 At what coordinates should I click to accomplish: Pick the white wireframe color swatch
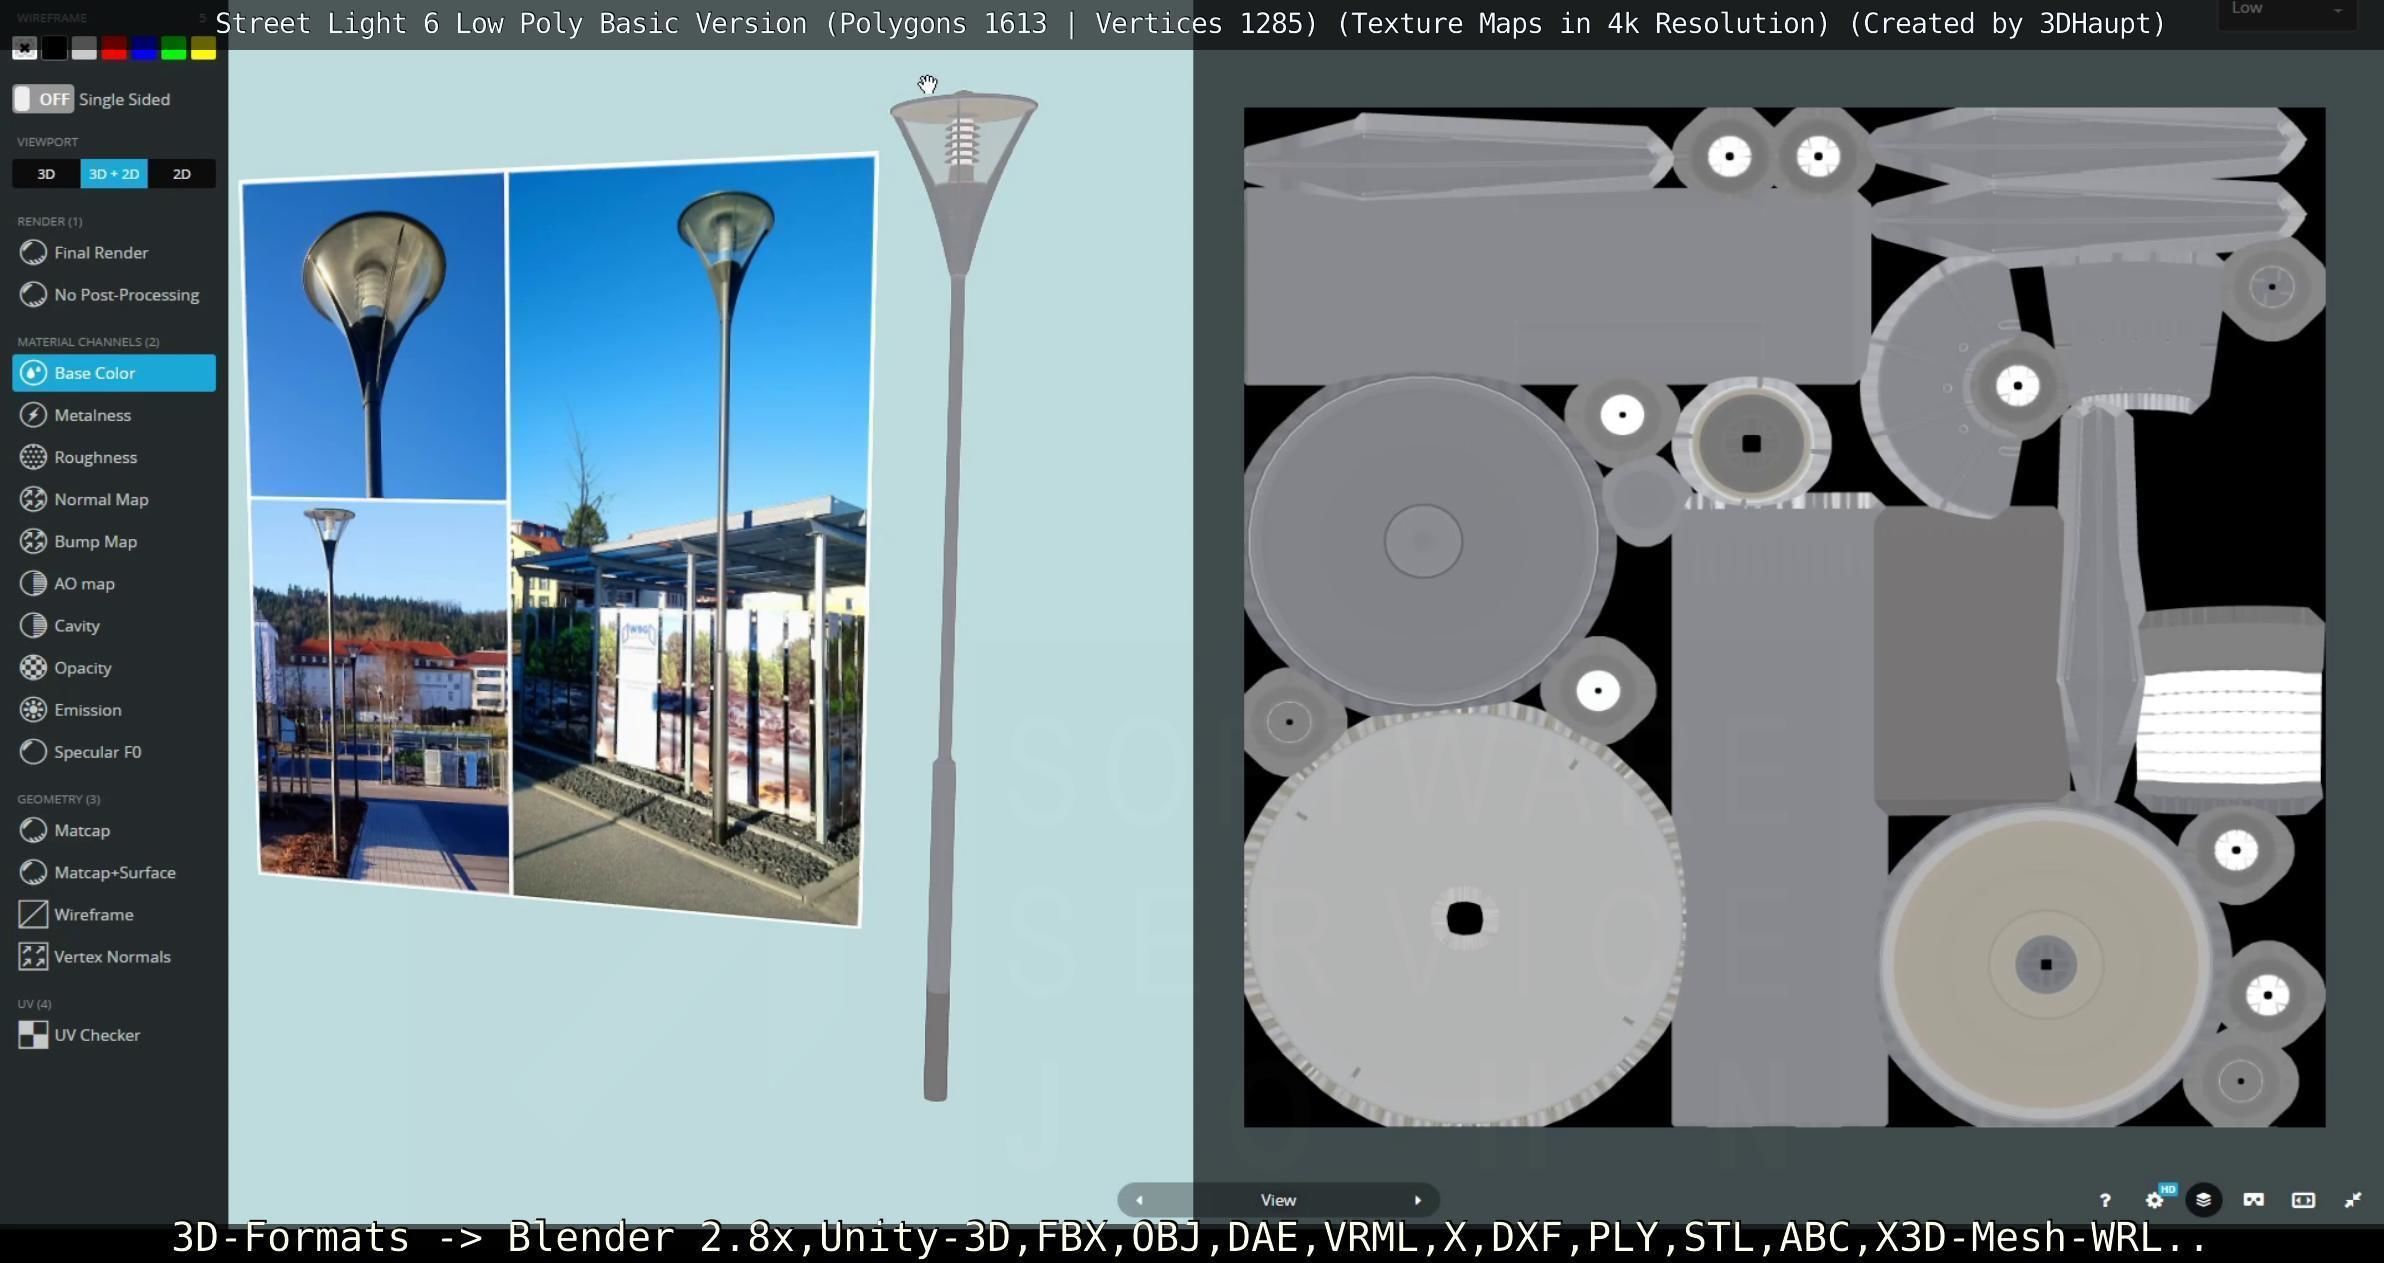[x=84, y=48]
